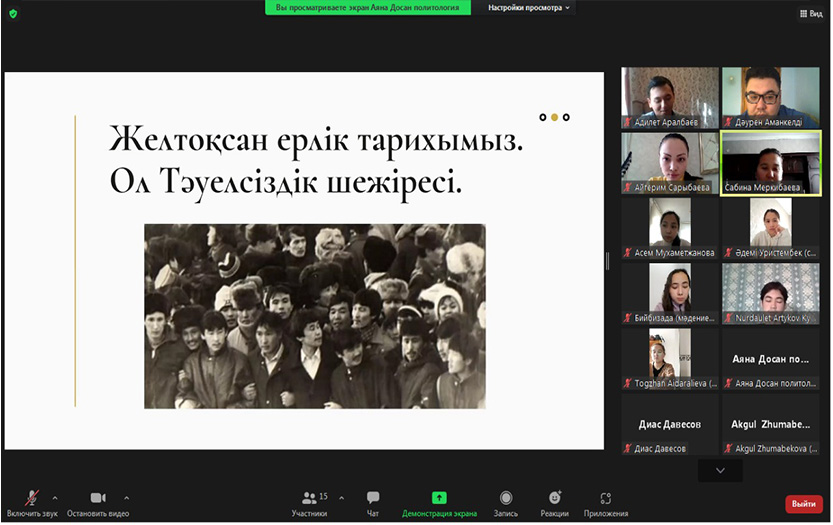Open Приложения apps panel
The height and width of the screenshot is (525, 833).
point(606,503)
